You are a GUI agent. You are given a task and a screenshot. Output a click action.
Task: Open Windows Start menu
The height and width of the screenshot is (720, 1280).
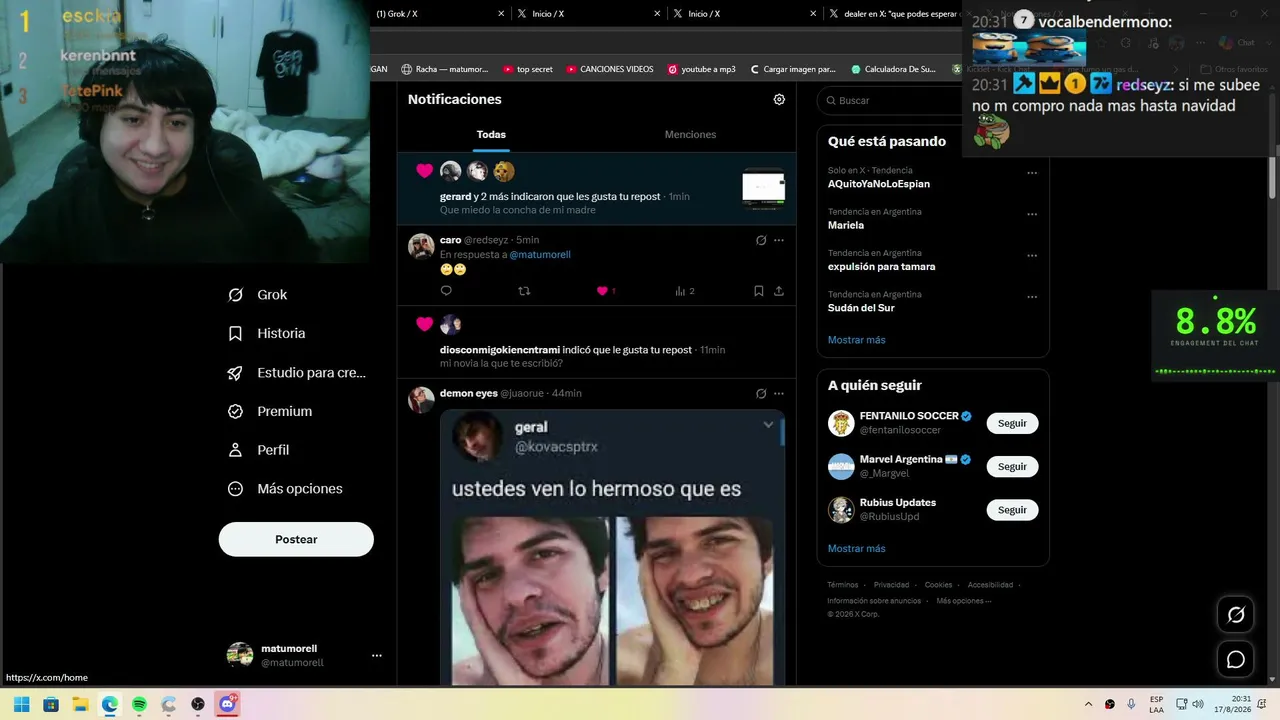click(x=21, y=704)
